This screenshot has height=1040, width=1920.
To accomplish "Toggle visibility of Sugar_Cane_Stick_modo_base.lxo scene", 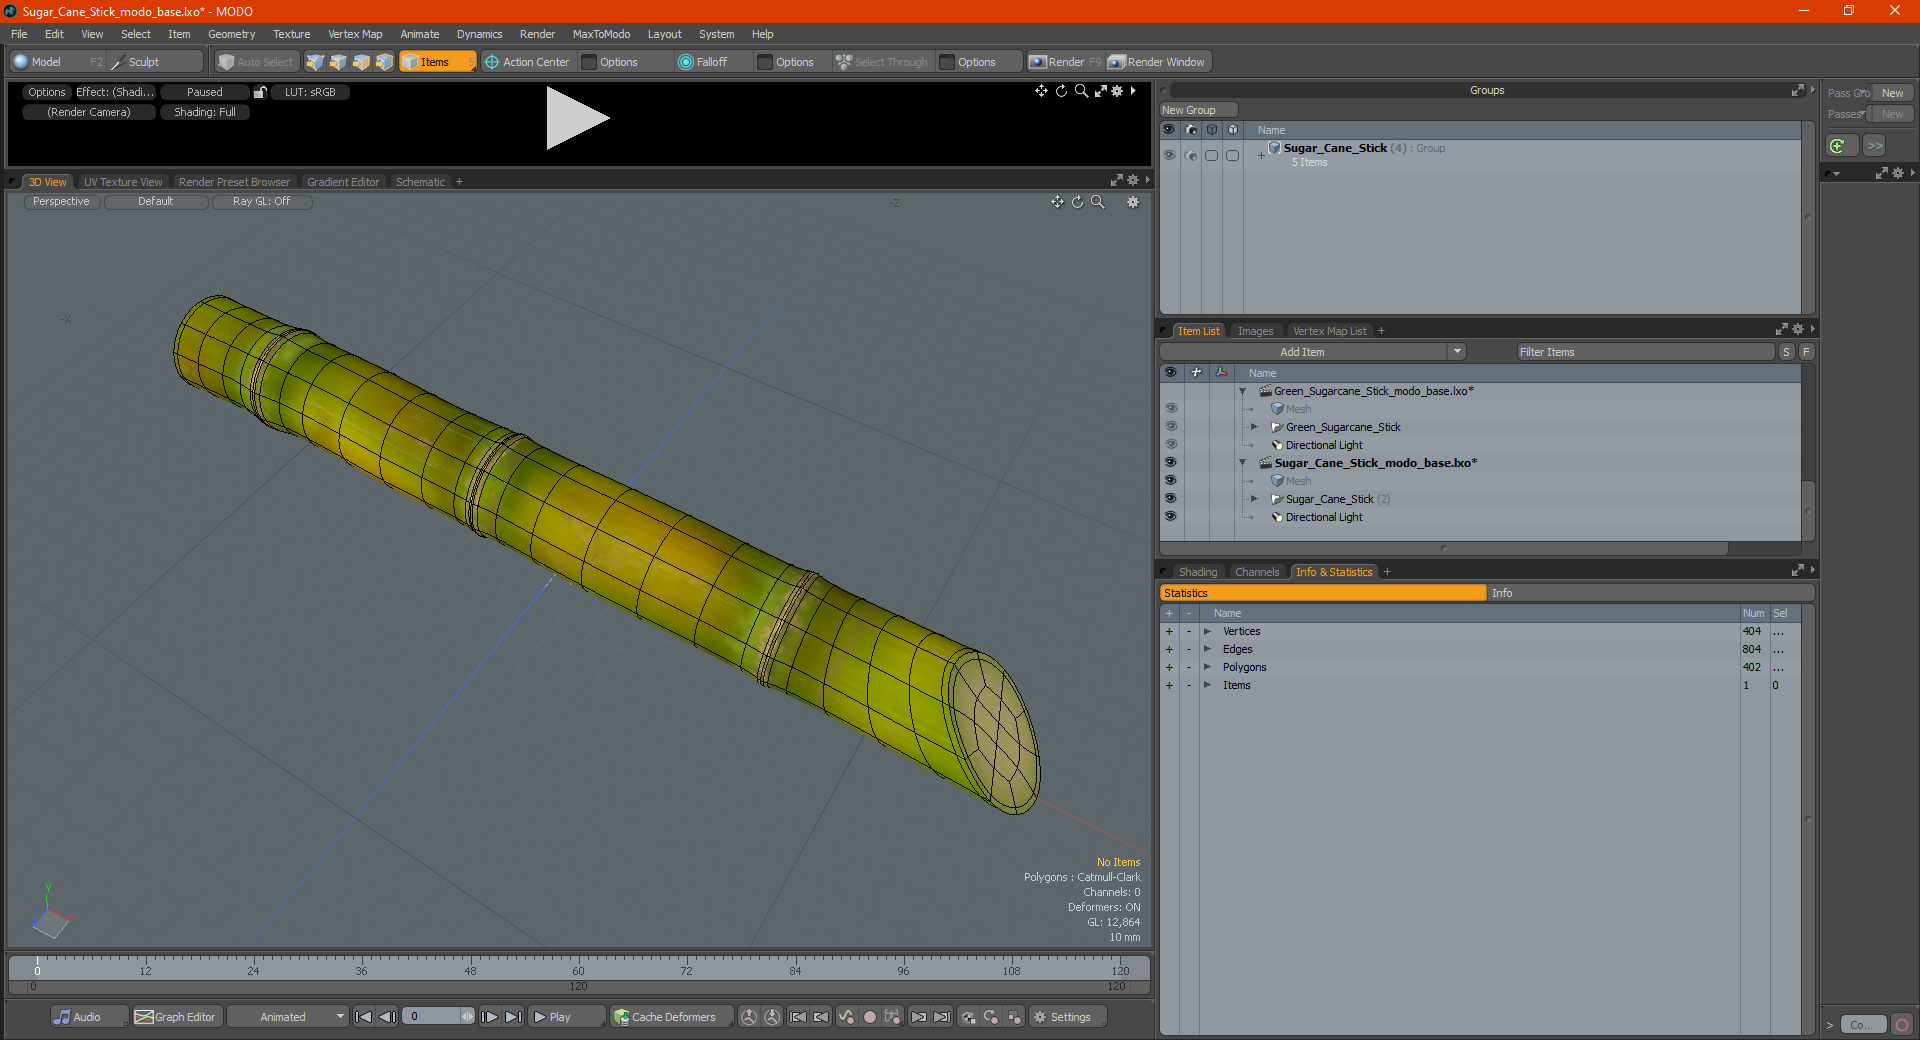I will click(x=1170, y=463).
